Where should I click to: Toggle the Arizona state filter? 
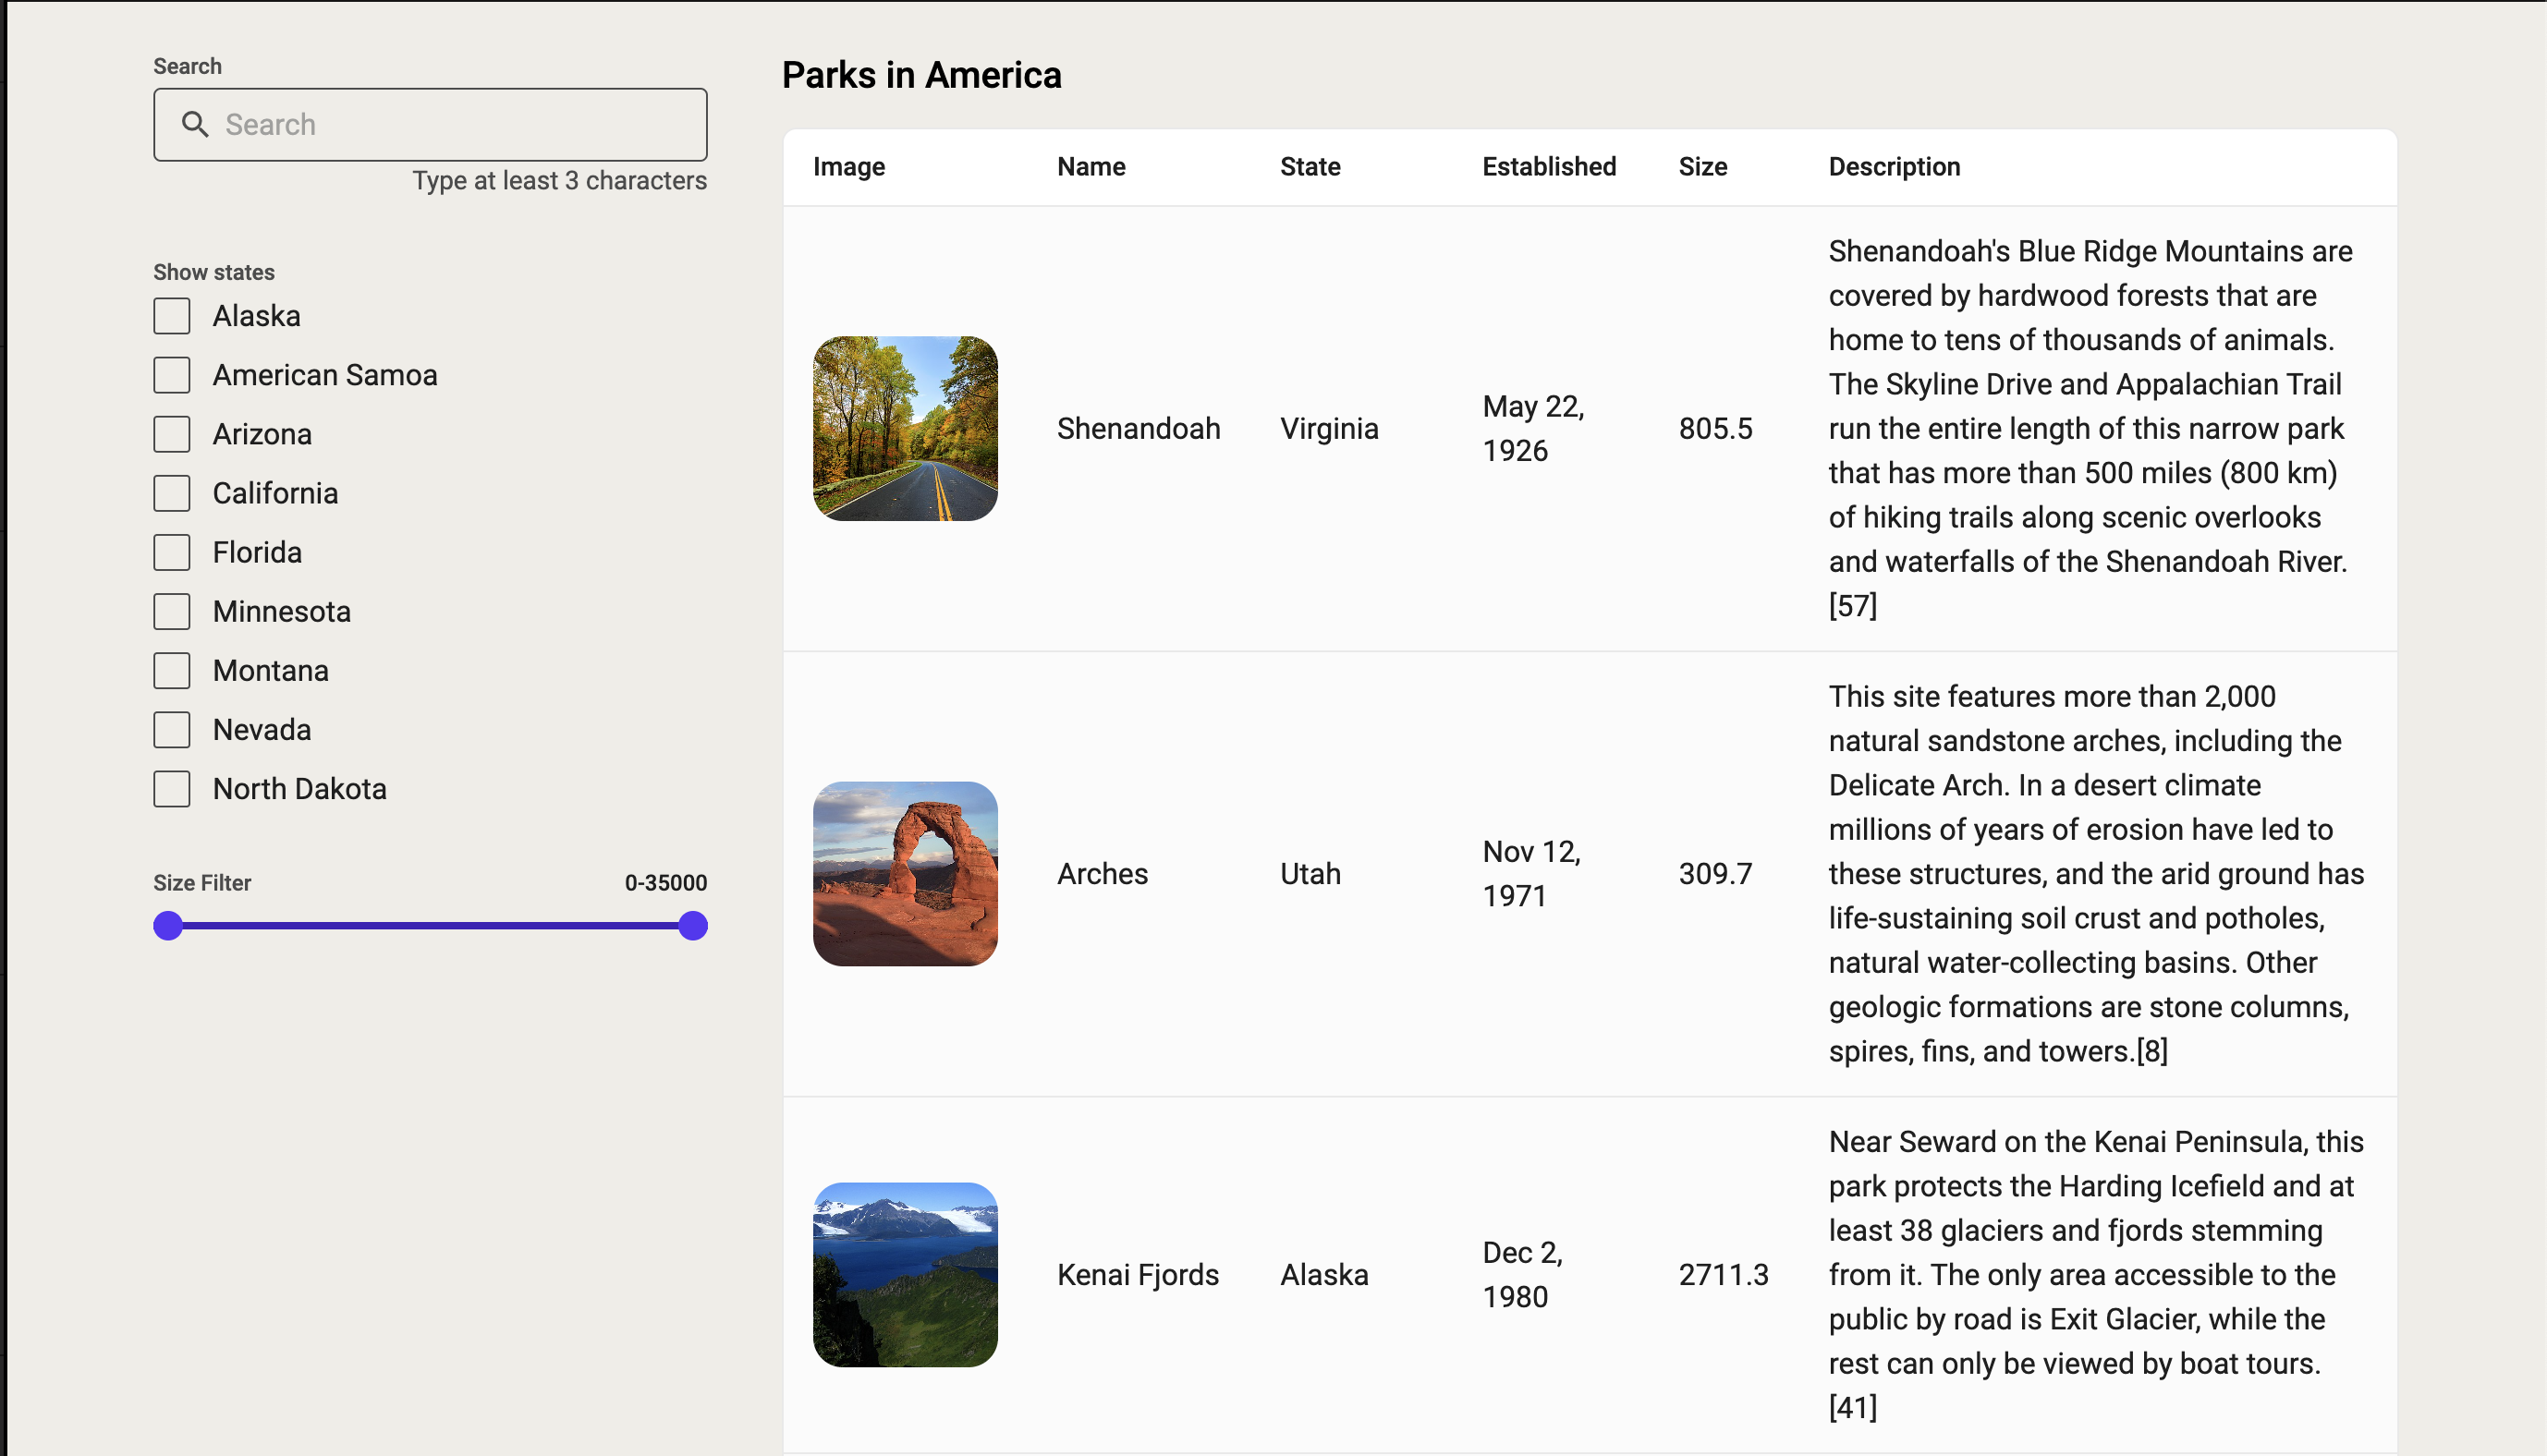coord(172,434)
